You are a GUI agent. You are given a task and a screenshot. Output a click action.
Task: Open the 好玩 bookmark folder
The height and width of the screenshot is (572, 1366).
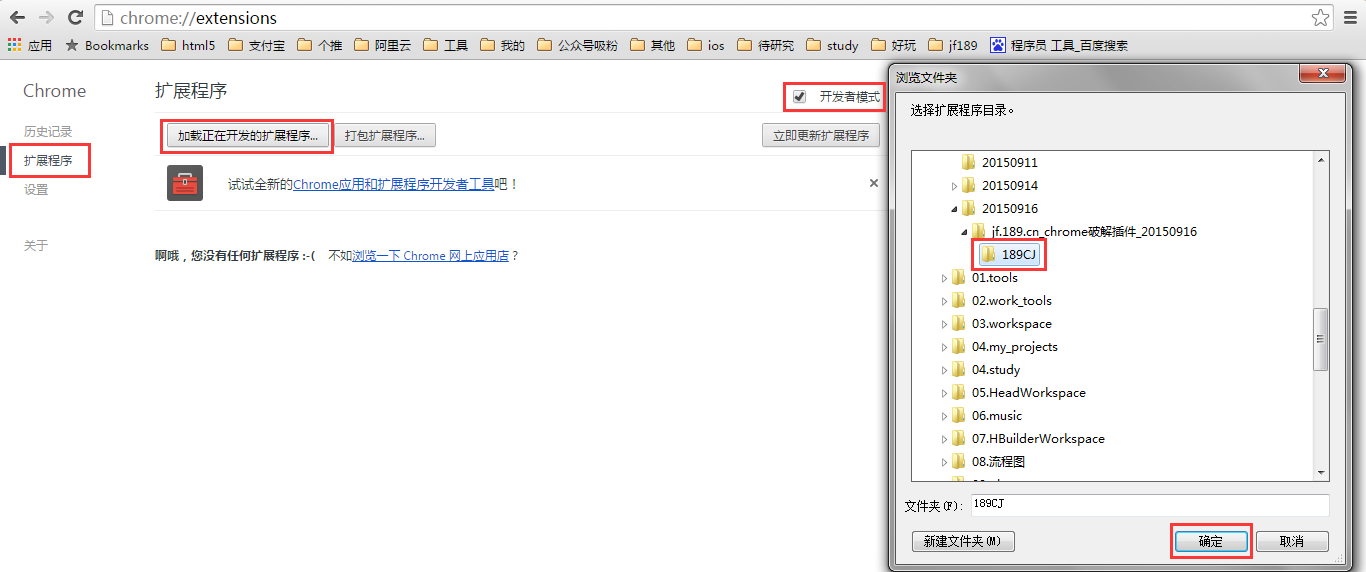[894, 45]
